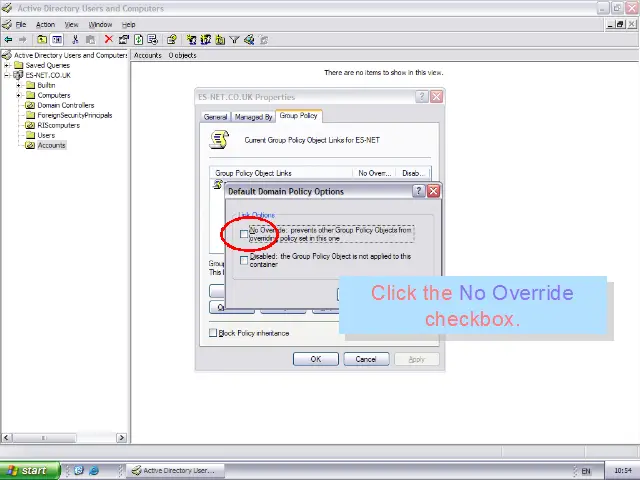Expand the Computers tree node
640x480 pixels.
pyautogui.click(x=18, y=95)
